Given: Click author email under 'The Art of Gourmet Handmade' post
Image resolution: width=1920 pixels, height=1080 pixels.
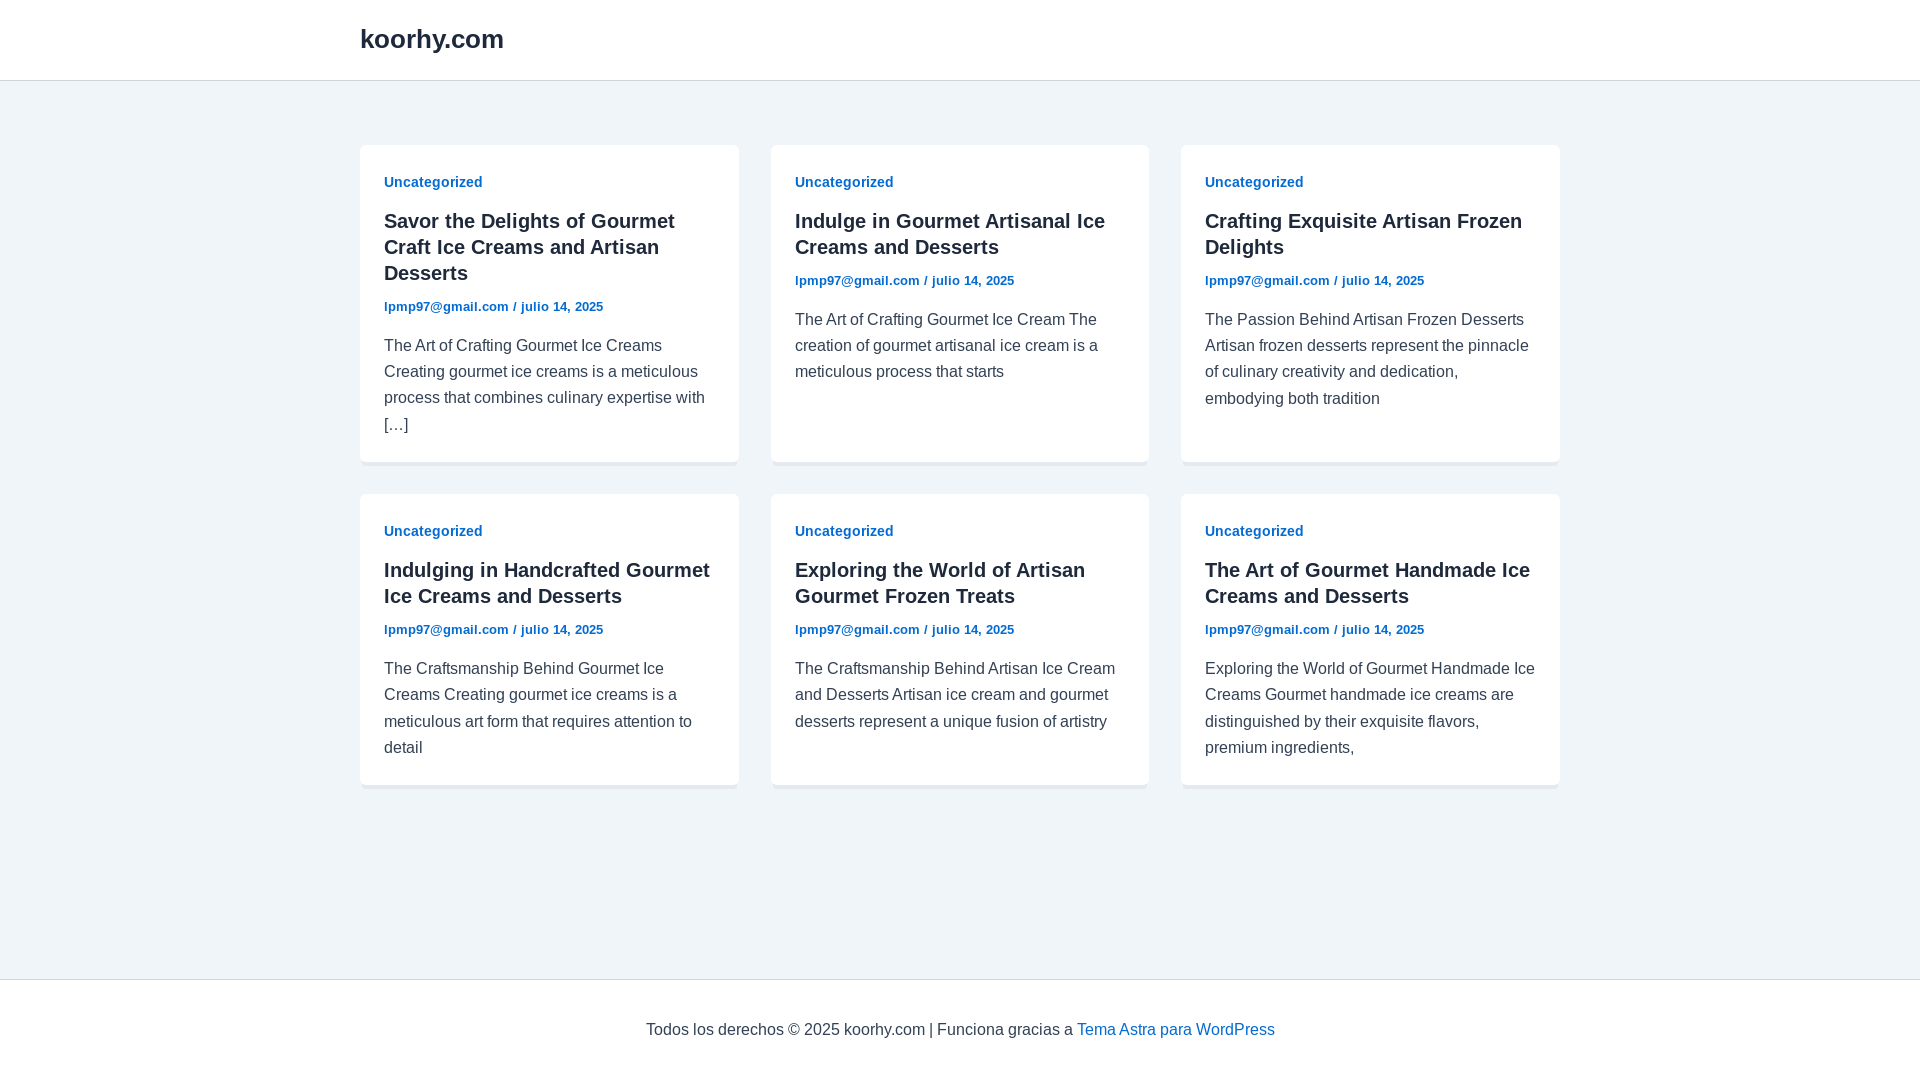Looking at the screenshot, I should pyautogui.click(x=1267, y=630).
